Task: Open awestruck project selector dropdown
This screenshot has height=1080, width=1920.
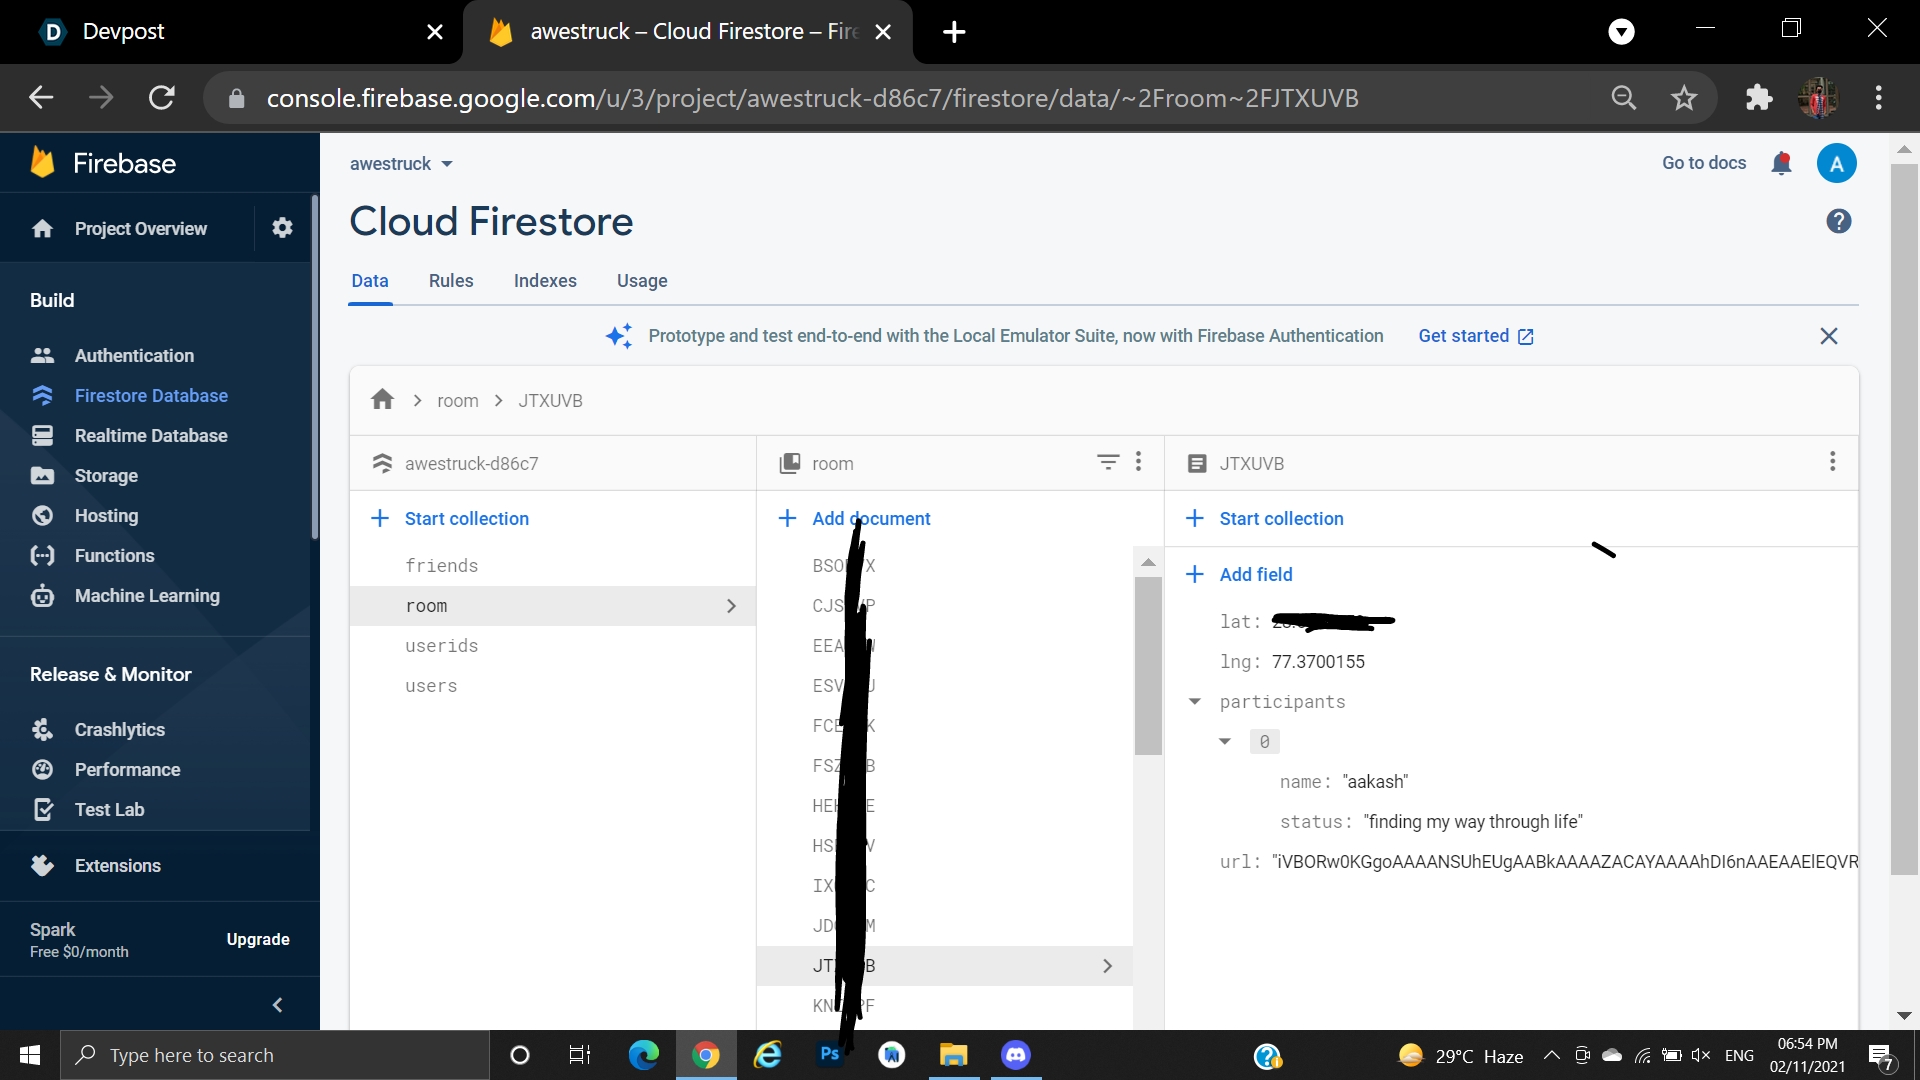Action: click(401, 164)
